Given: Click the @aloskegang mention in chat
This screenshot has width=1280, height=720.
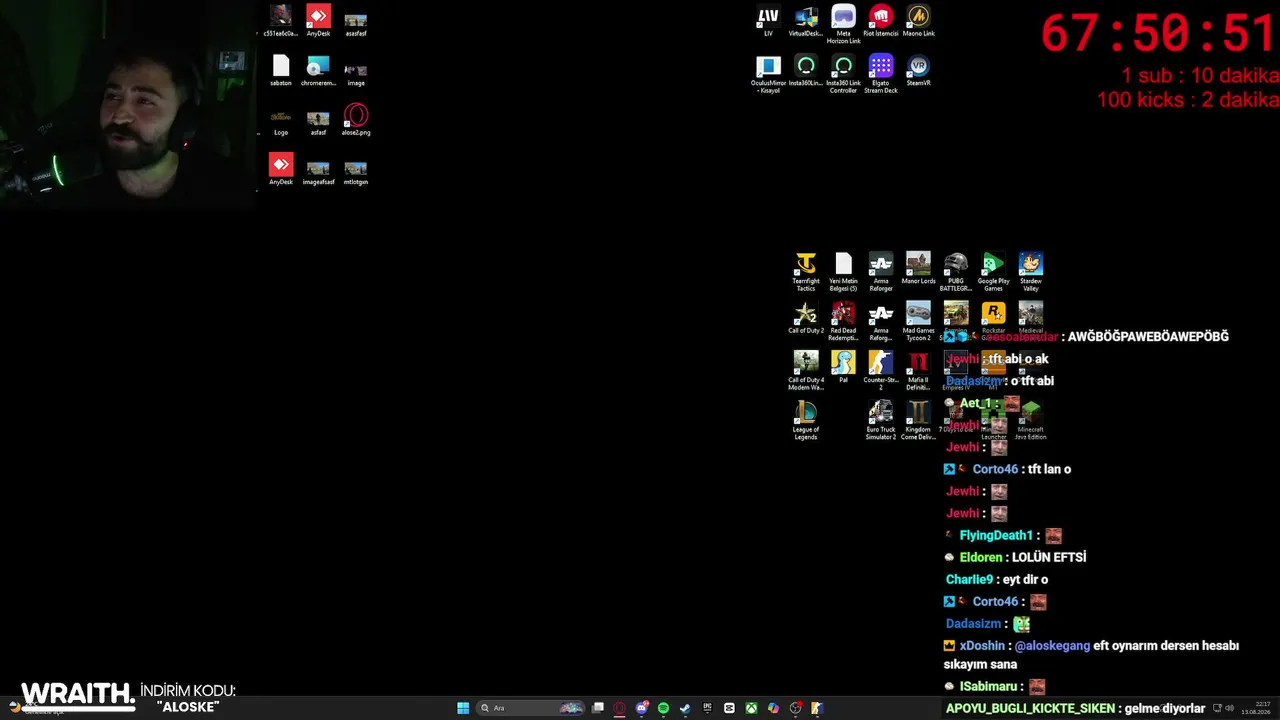Looking at the screenshot, I should click(1052, 646).
